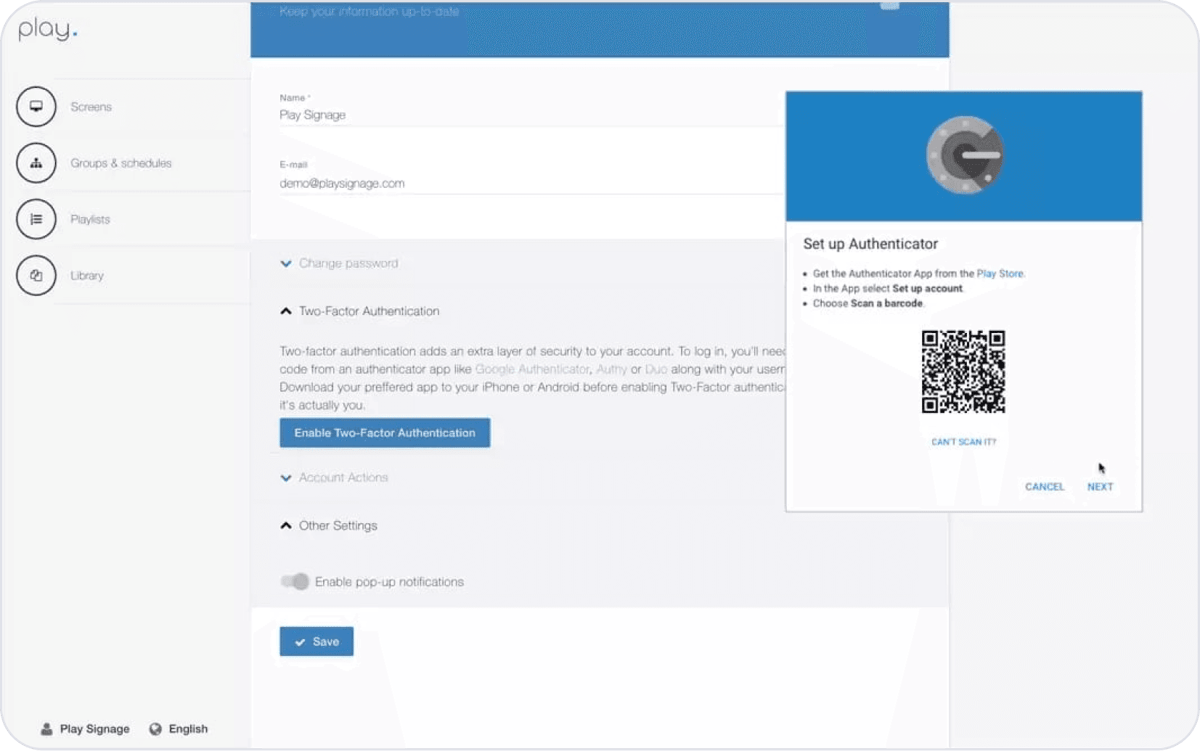Open Play Signage user profile at bottom
Image resolution: width=1200 pixels, height=751 pixels.
(x=85, y=729)
